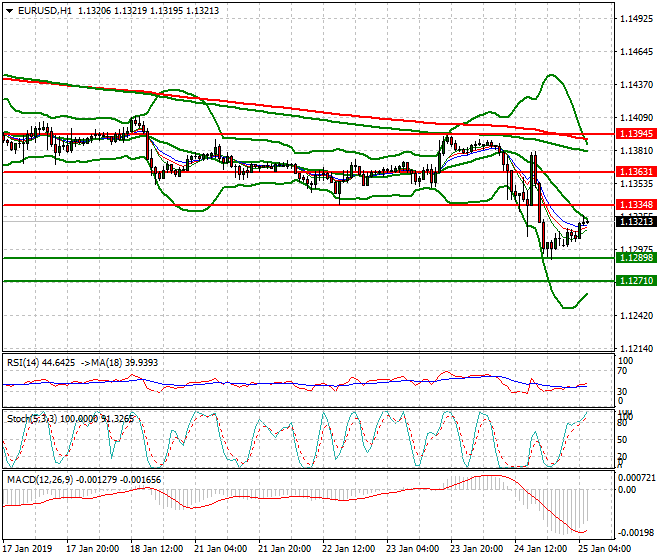Click the 1.12420 price scale value
Image resolution: width=660 pixels, height=560 pixels.
[636, 316]
